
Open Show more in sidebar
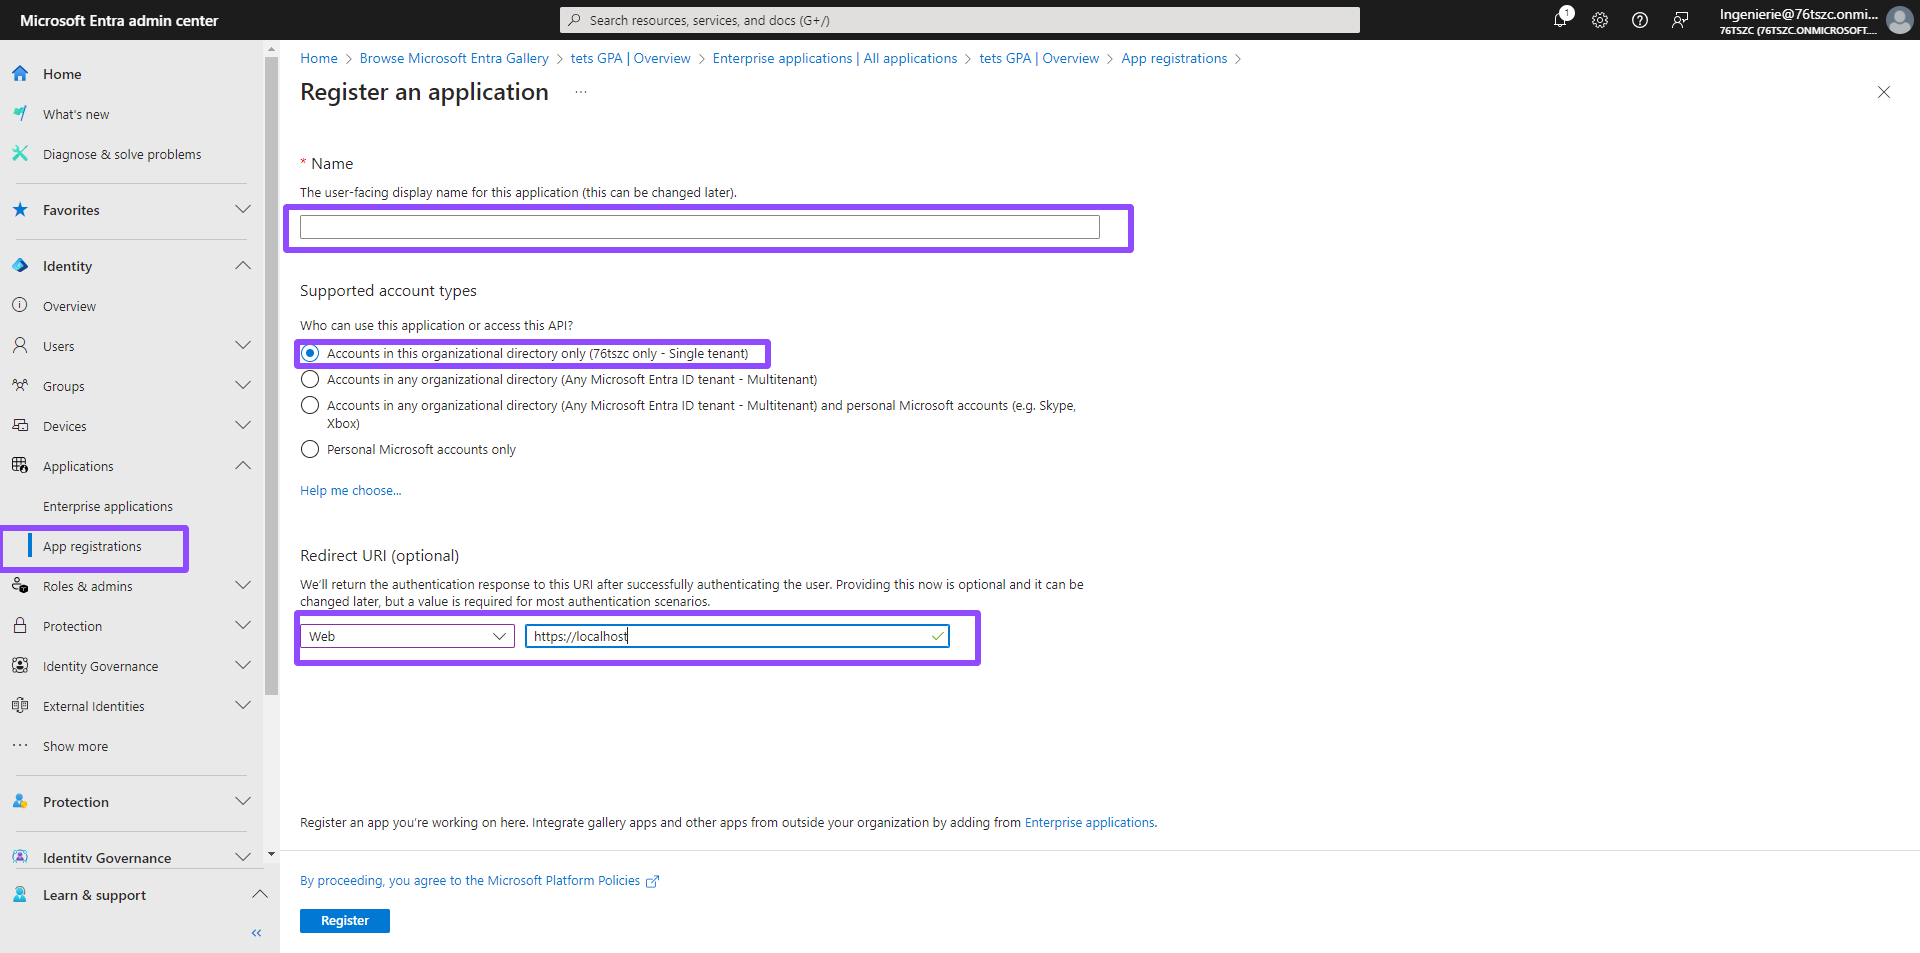click(75, 746)
